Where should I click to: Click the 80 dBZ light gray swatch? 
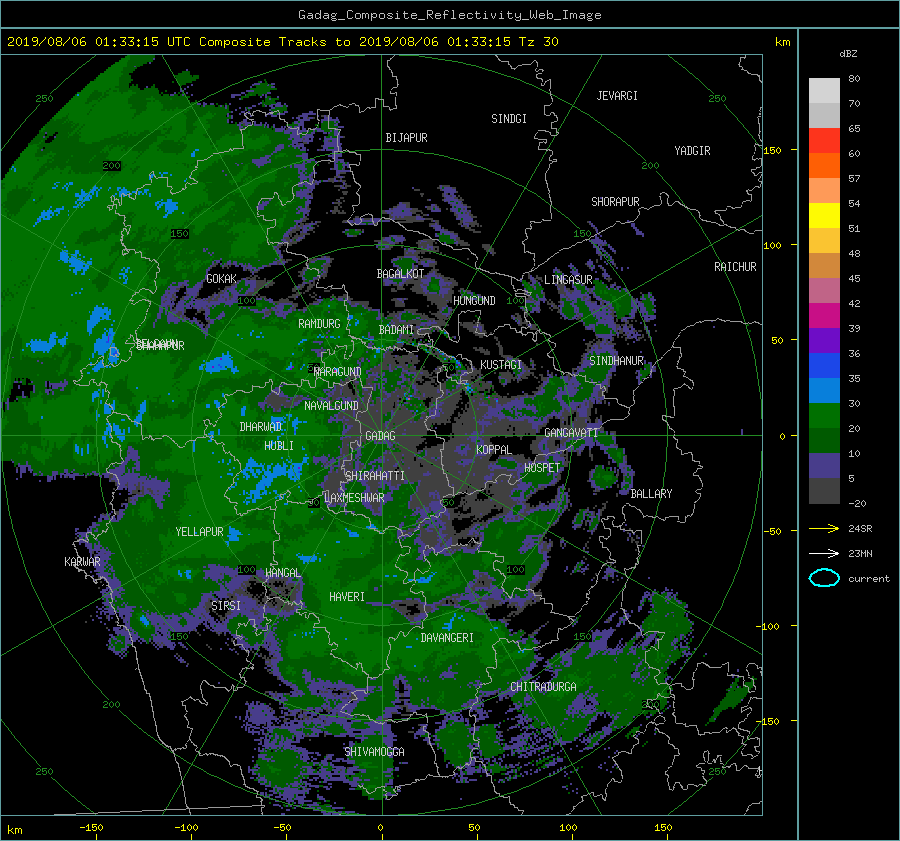[824, 91]
